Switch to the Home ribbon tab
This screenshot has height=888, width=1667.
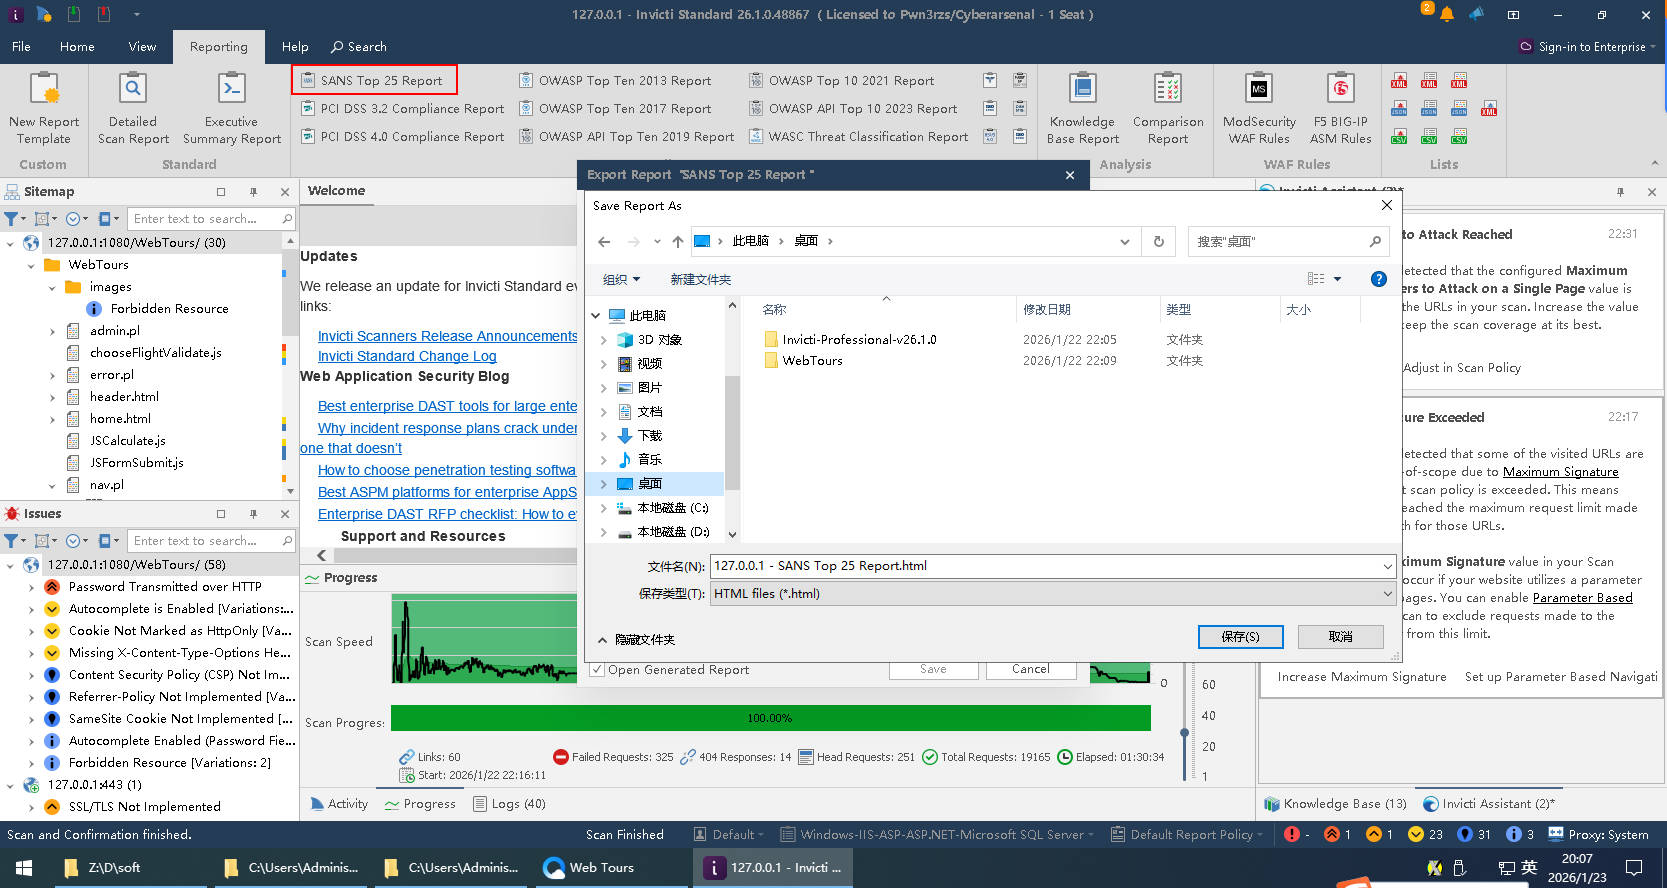click(x=77, y=47)
